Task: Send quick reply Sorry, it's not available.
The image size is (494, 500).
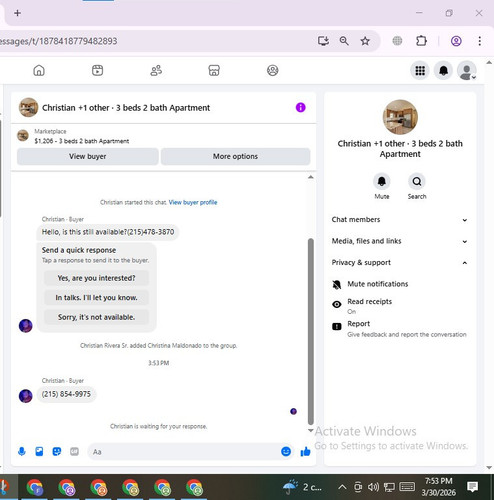Action: point(96,317)
